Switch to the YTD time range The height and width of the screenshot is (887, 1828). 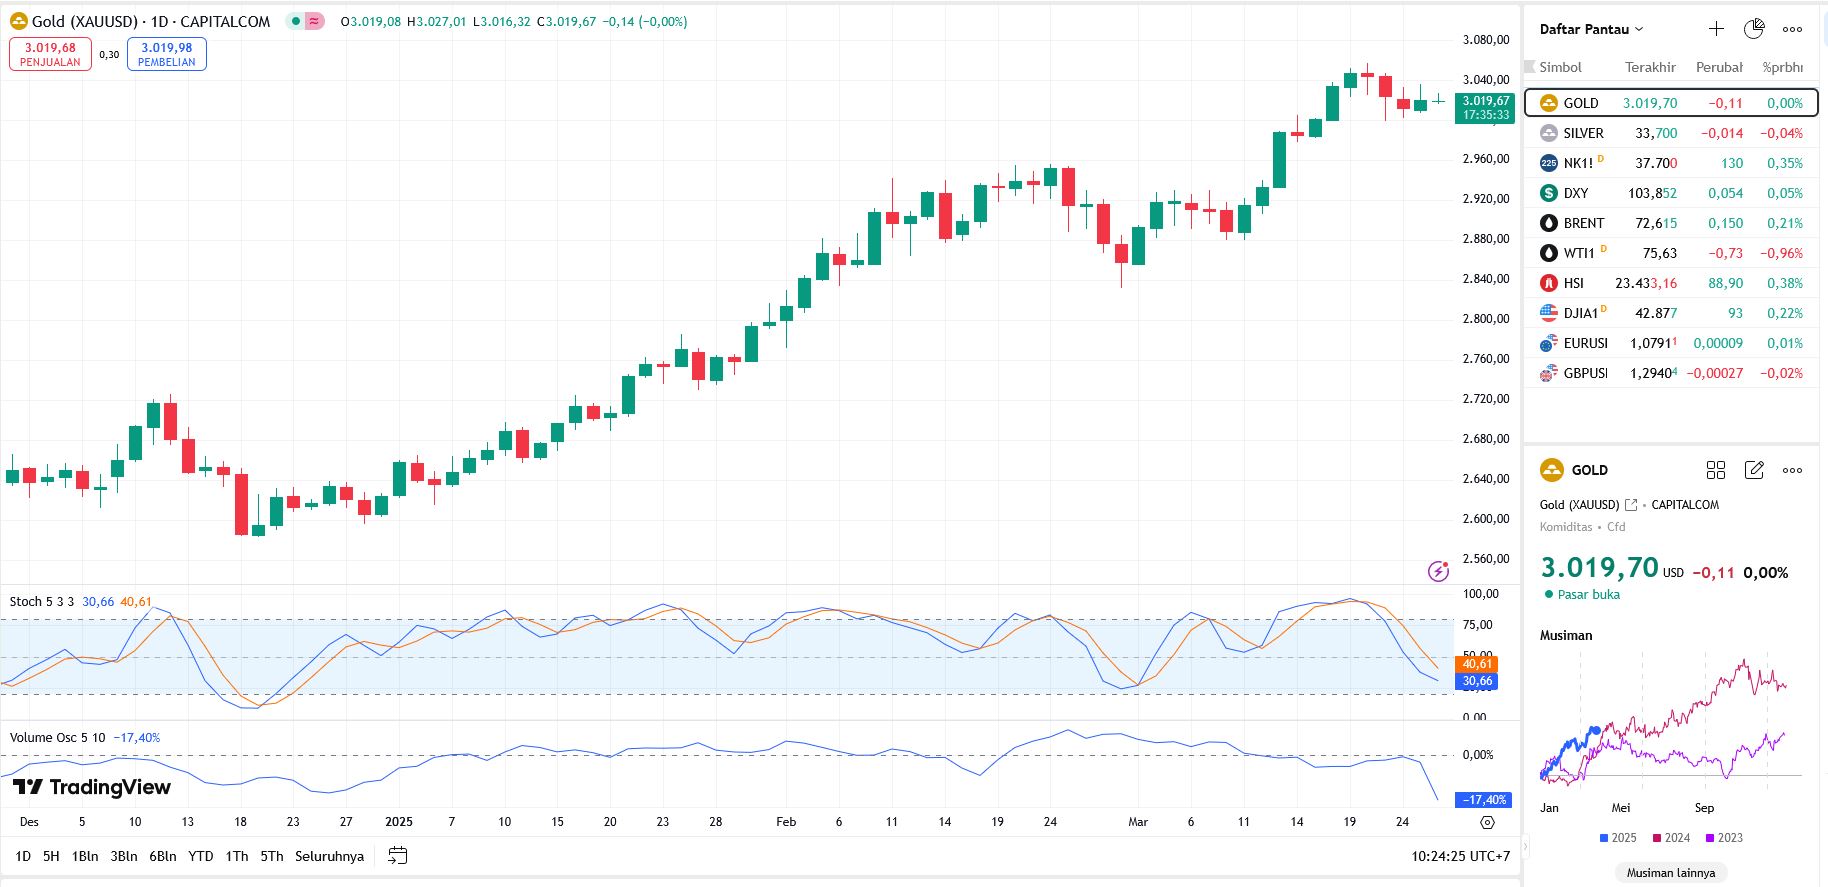(x=201, y=856)
